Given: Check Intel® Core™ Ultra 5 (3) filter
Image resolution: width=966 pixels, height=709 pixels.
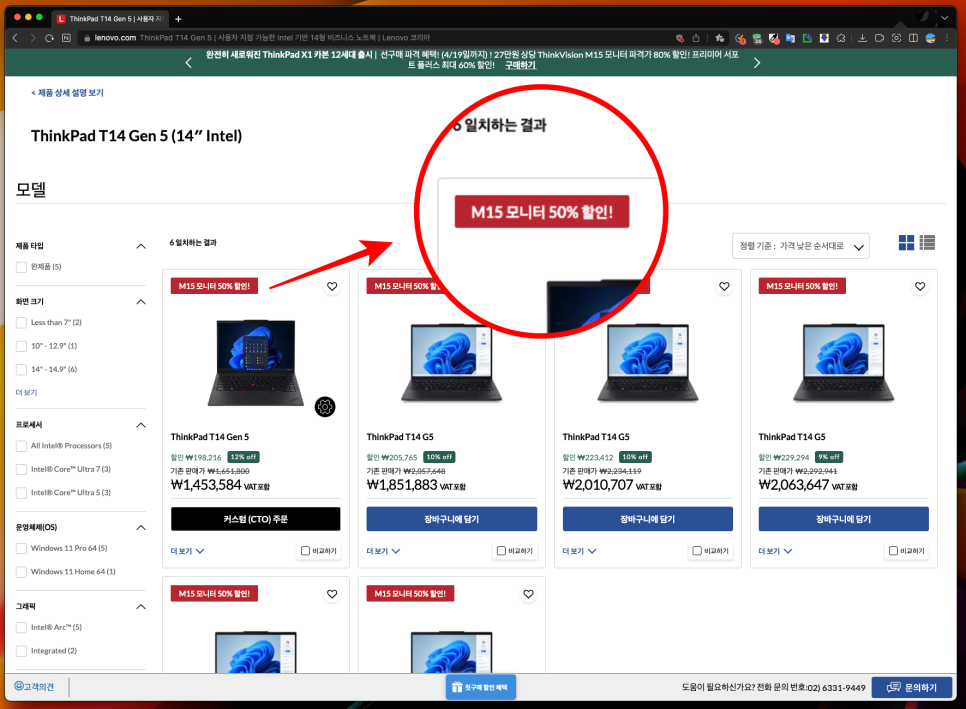Looking at the screenshot, I should coord(22,492).
